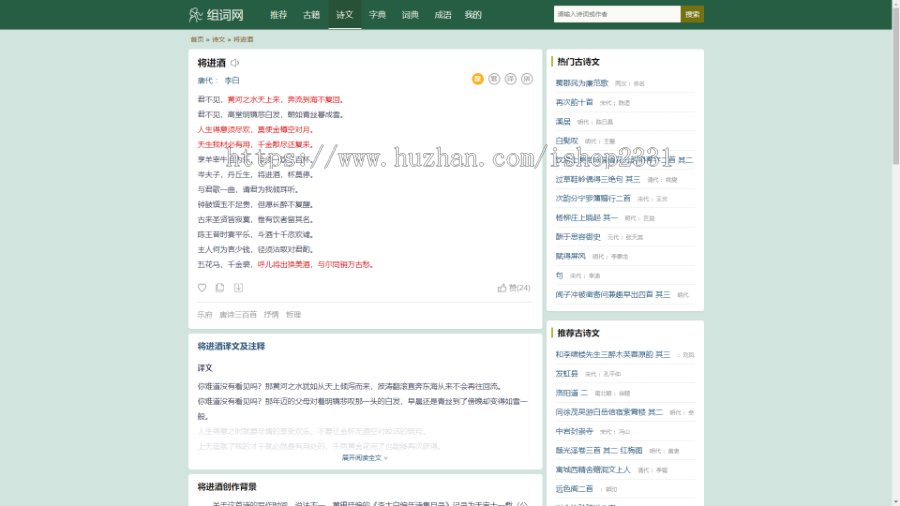
Task: Open author link 李白
Action: pyautogui.click(x=232, y=81)
